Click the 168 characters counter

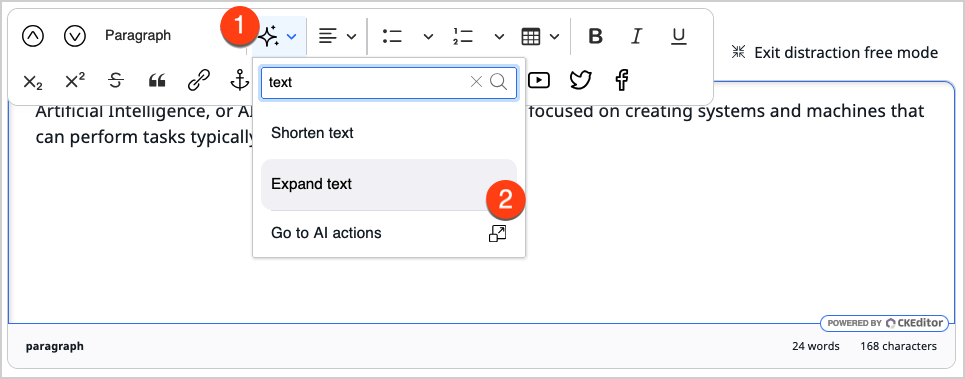point(899,346)
